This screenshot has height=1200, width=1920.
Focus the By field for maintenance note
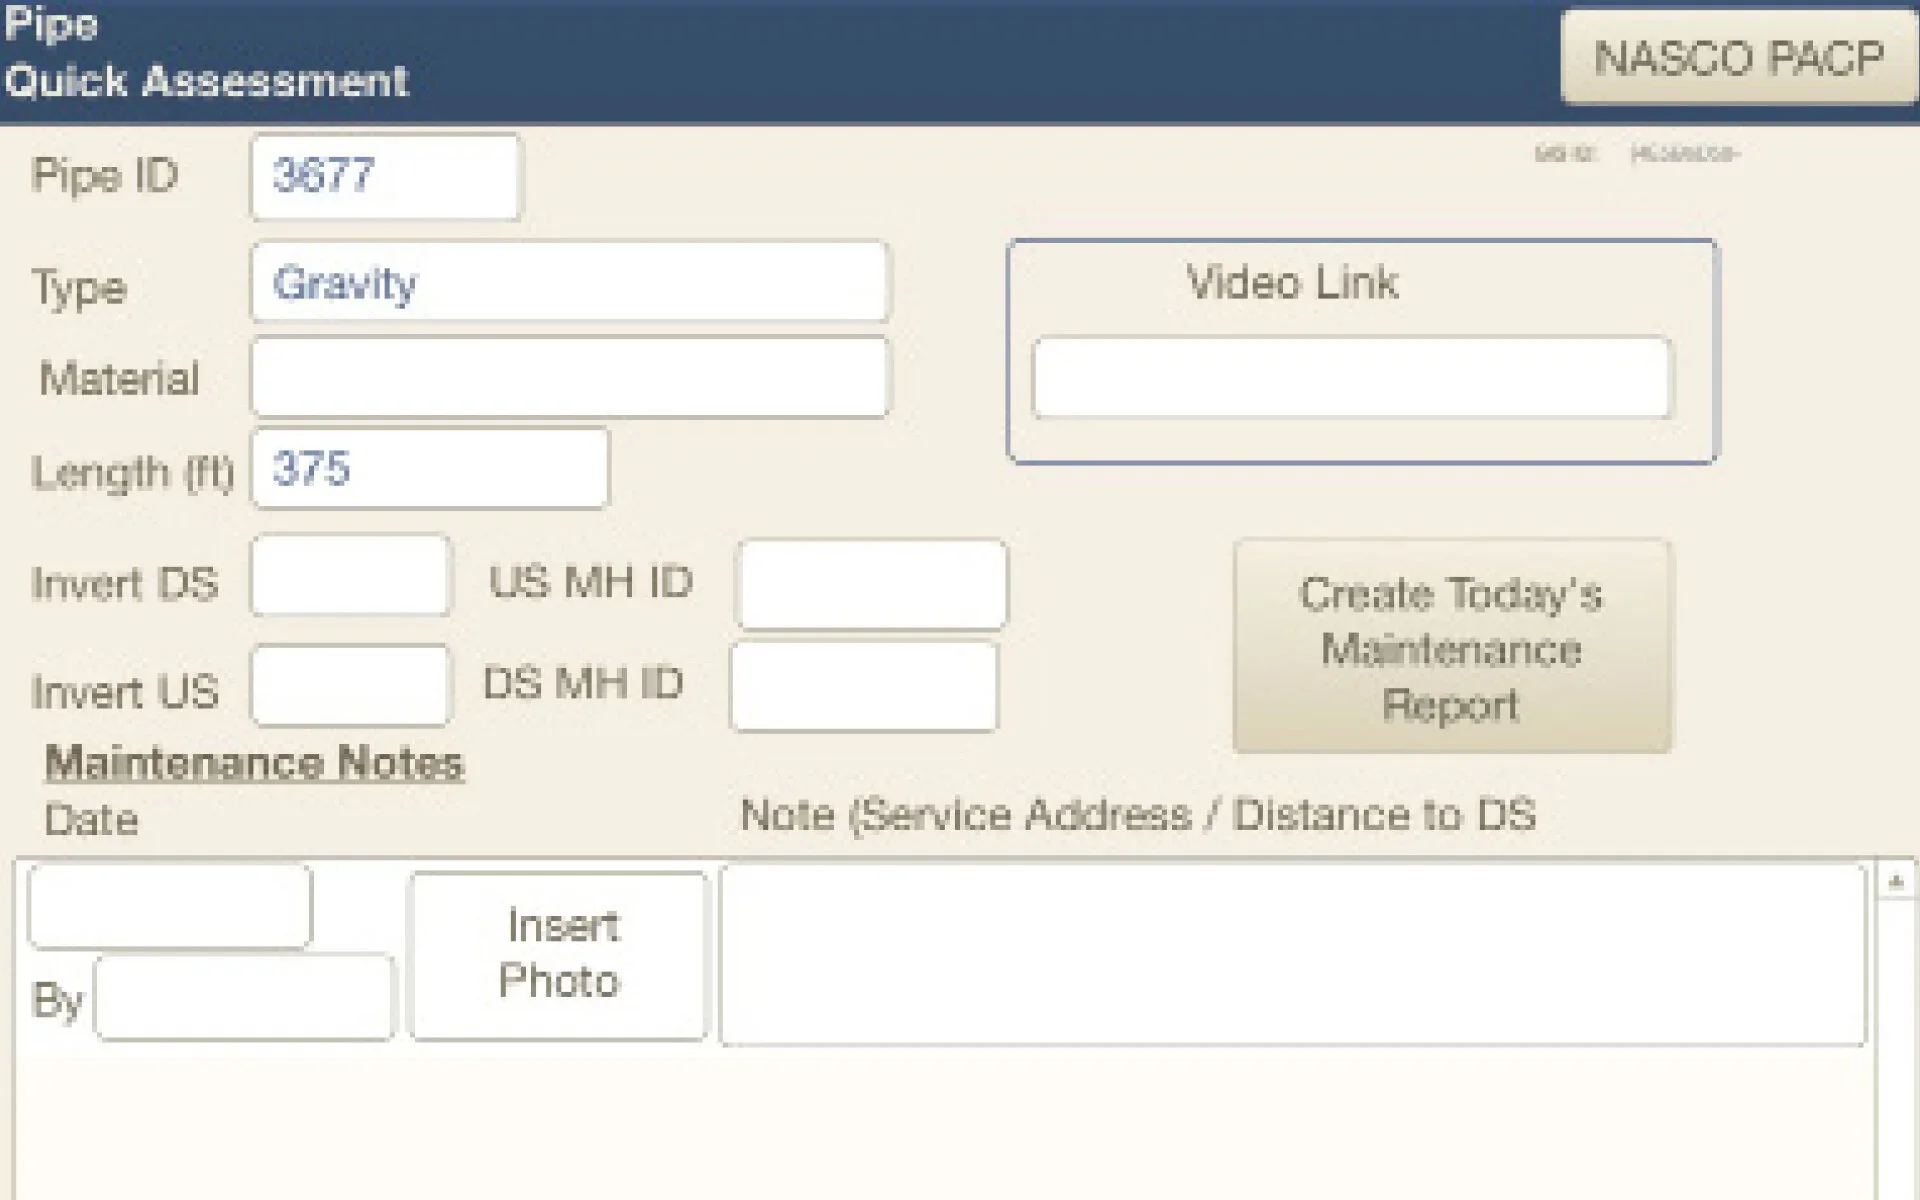(244, 997)
